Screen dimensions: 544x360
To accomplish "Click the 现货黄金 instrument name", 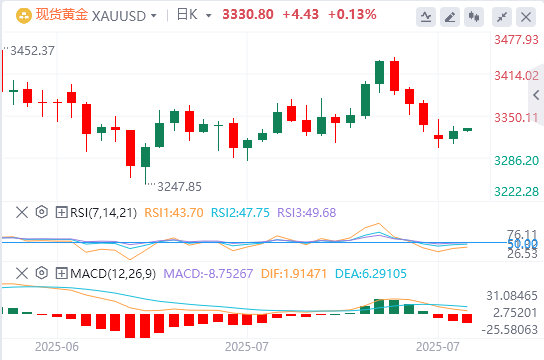I will [x=62, y=15].
